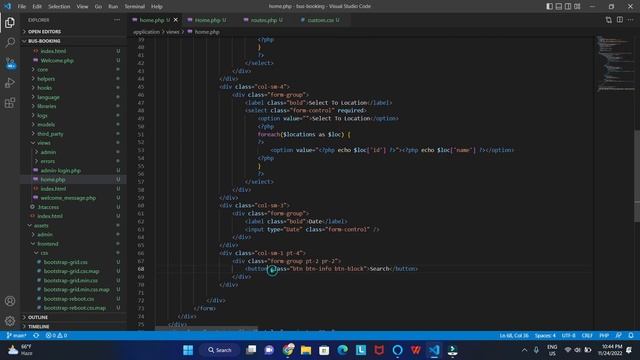This screenshot has height=360, width=640.
Task: Click the git branch indicator in status bar
Action: 16,336
